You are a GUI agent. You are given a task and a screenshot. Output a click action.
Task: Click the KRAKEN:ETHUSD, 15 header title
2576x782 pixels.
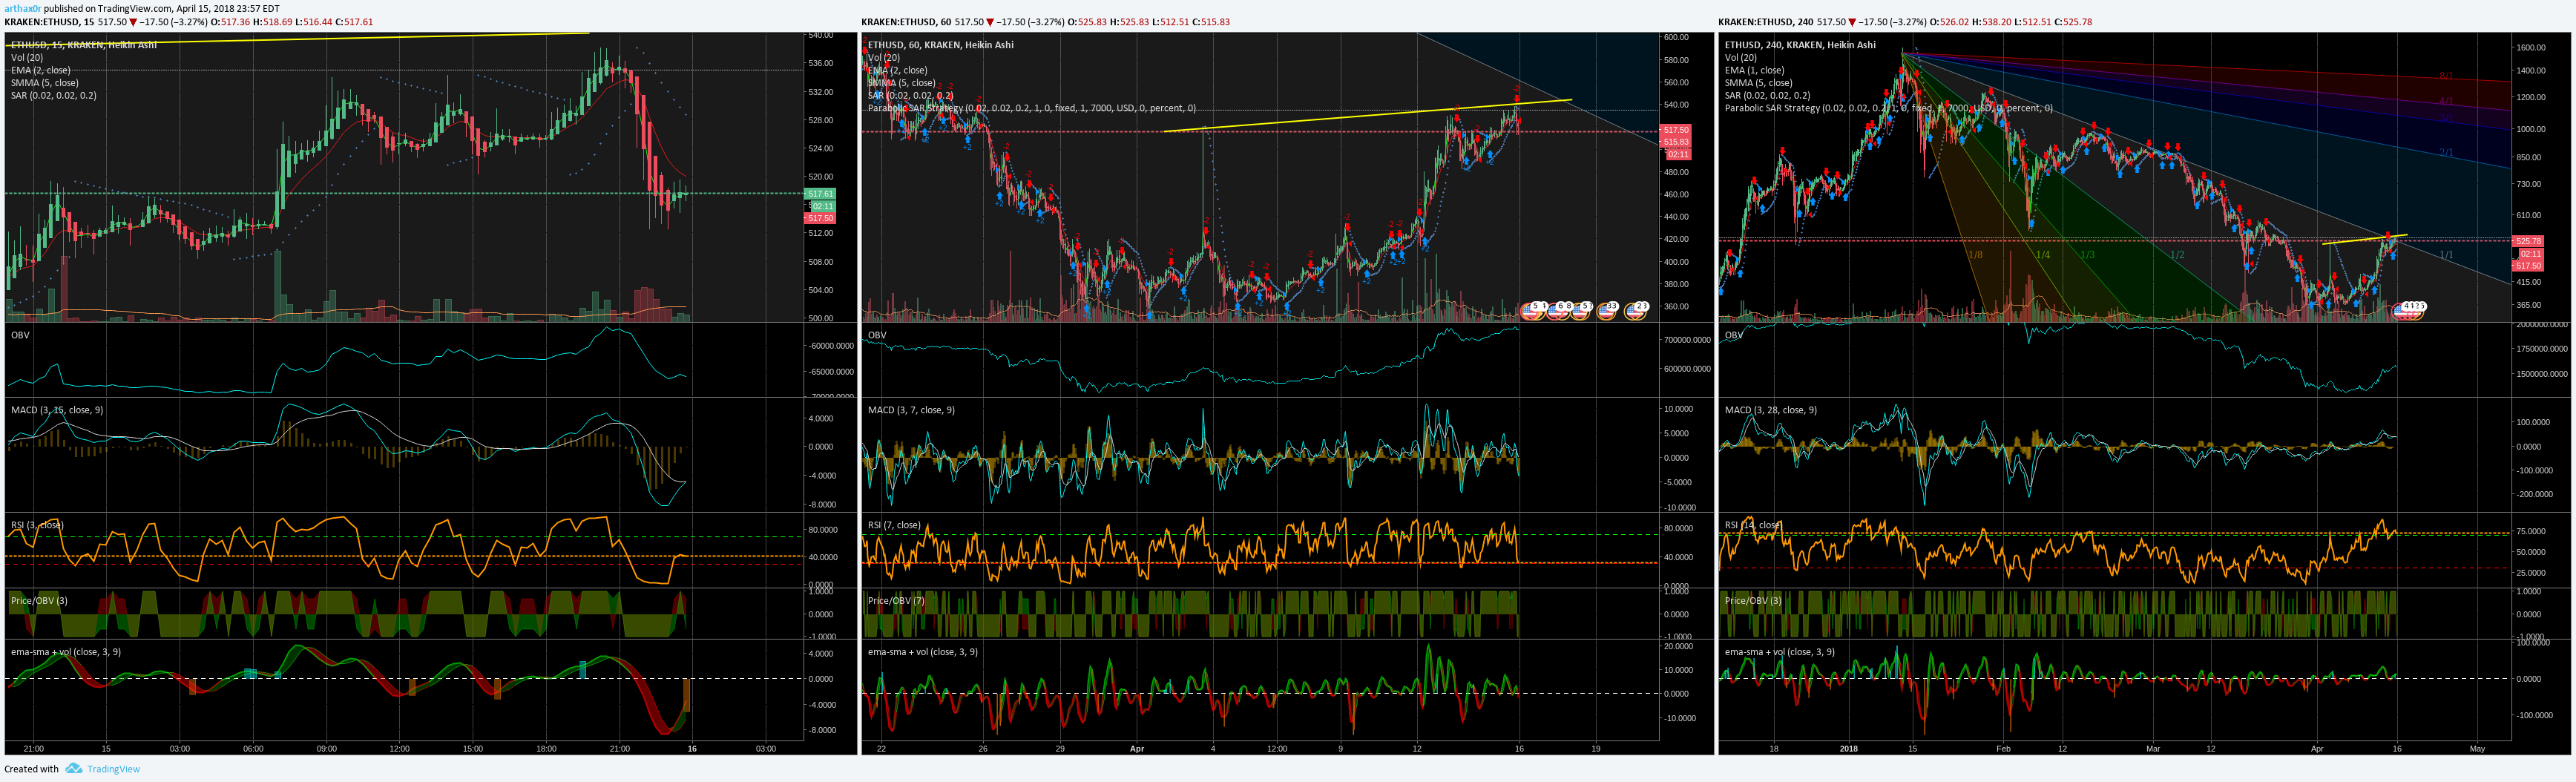49,22
